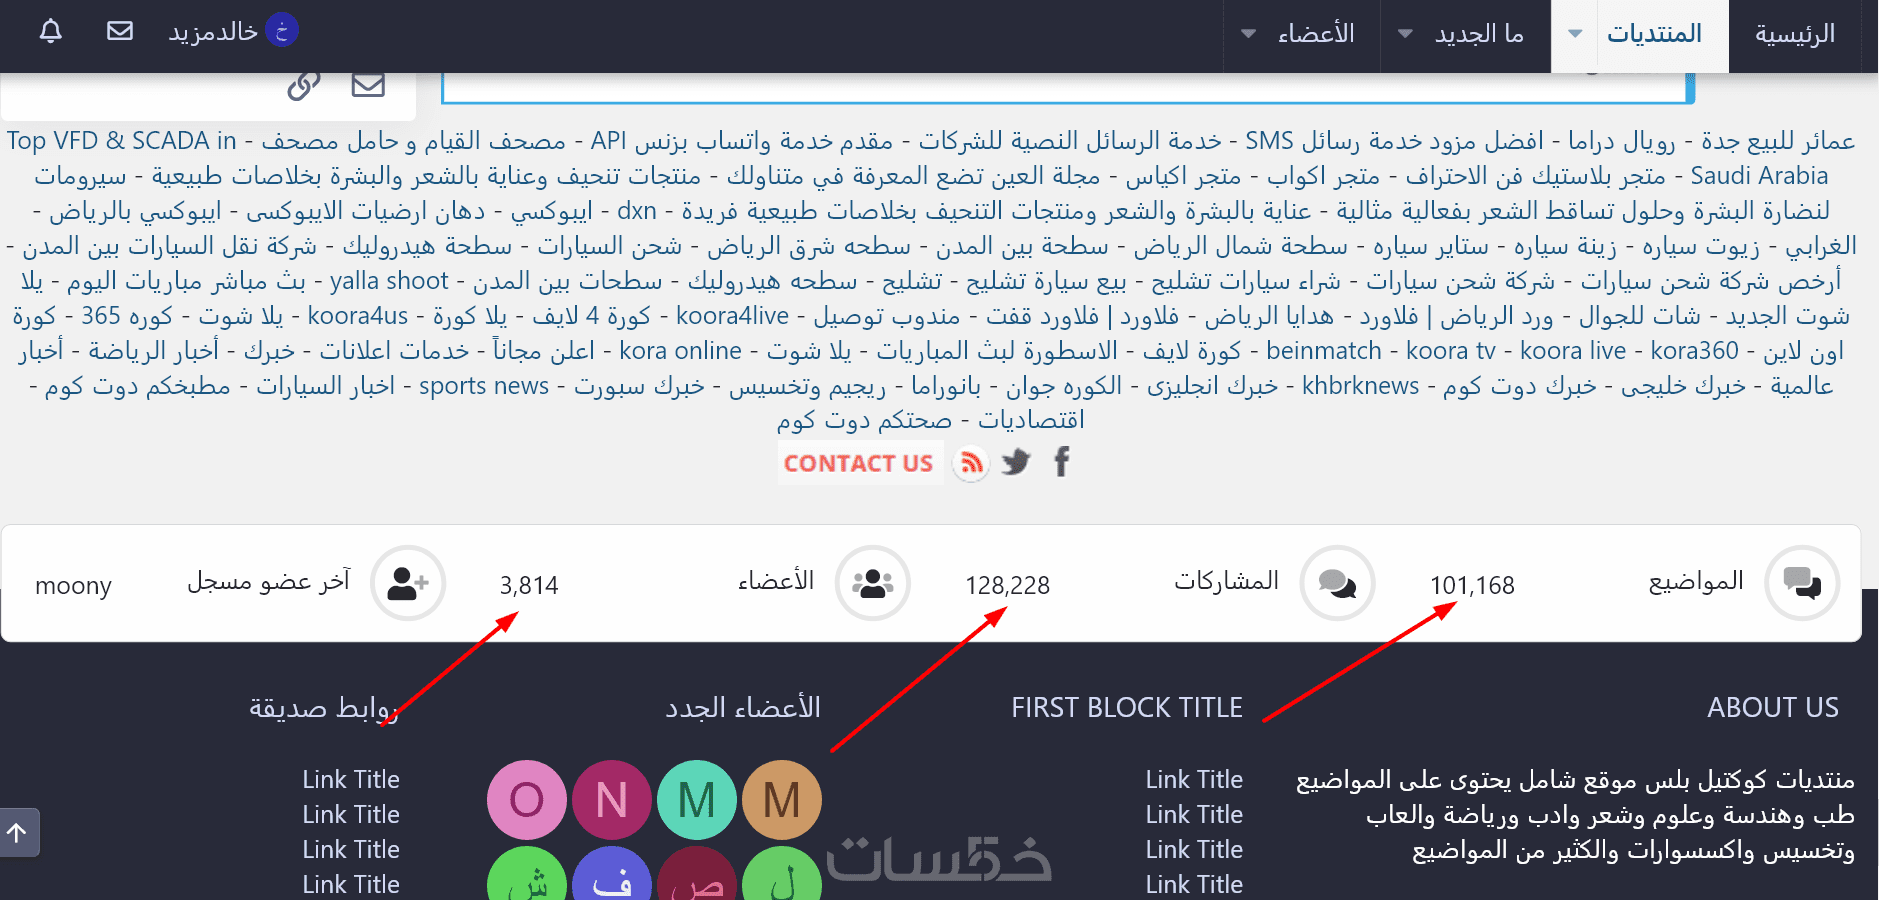The width and height of the screenshot is (1879, 900).
Task: Open the koora4us link
Action: [x=357, y=316]
